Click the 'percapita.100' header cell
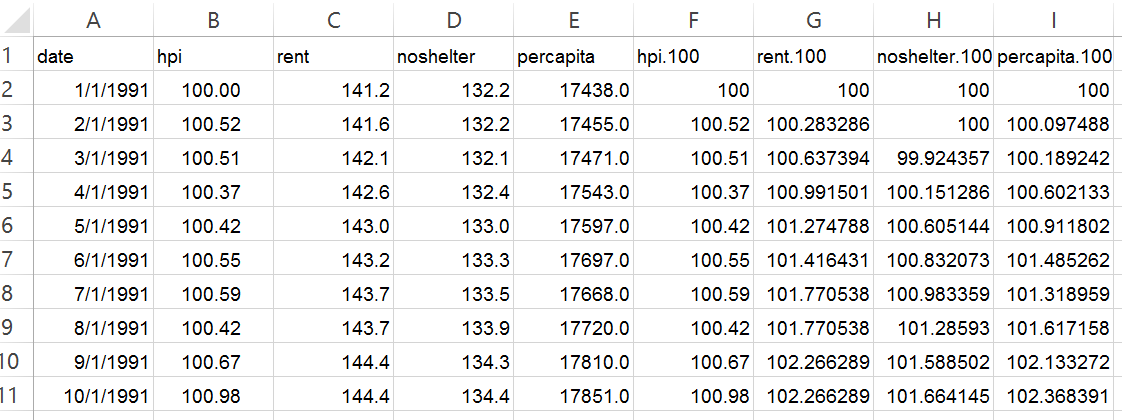1122x420 pixels. (1053, 57)
